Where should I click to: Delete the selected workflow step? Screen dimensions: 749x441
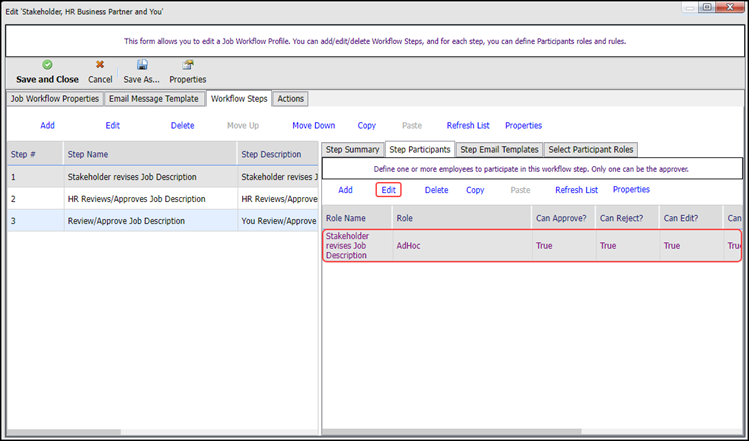tap(182, 126)
